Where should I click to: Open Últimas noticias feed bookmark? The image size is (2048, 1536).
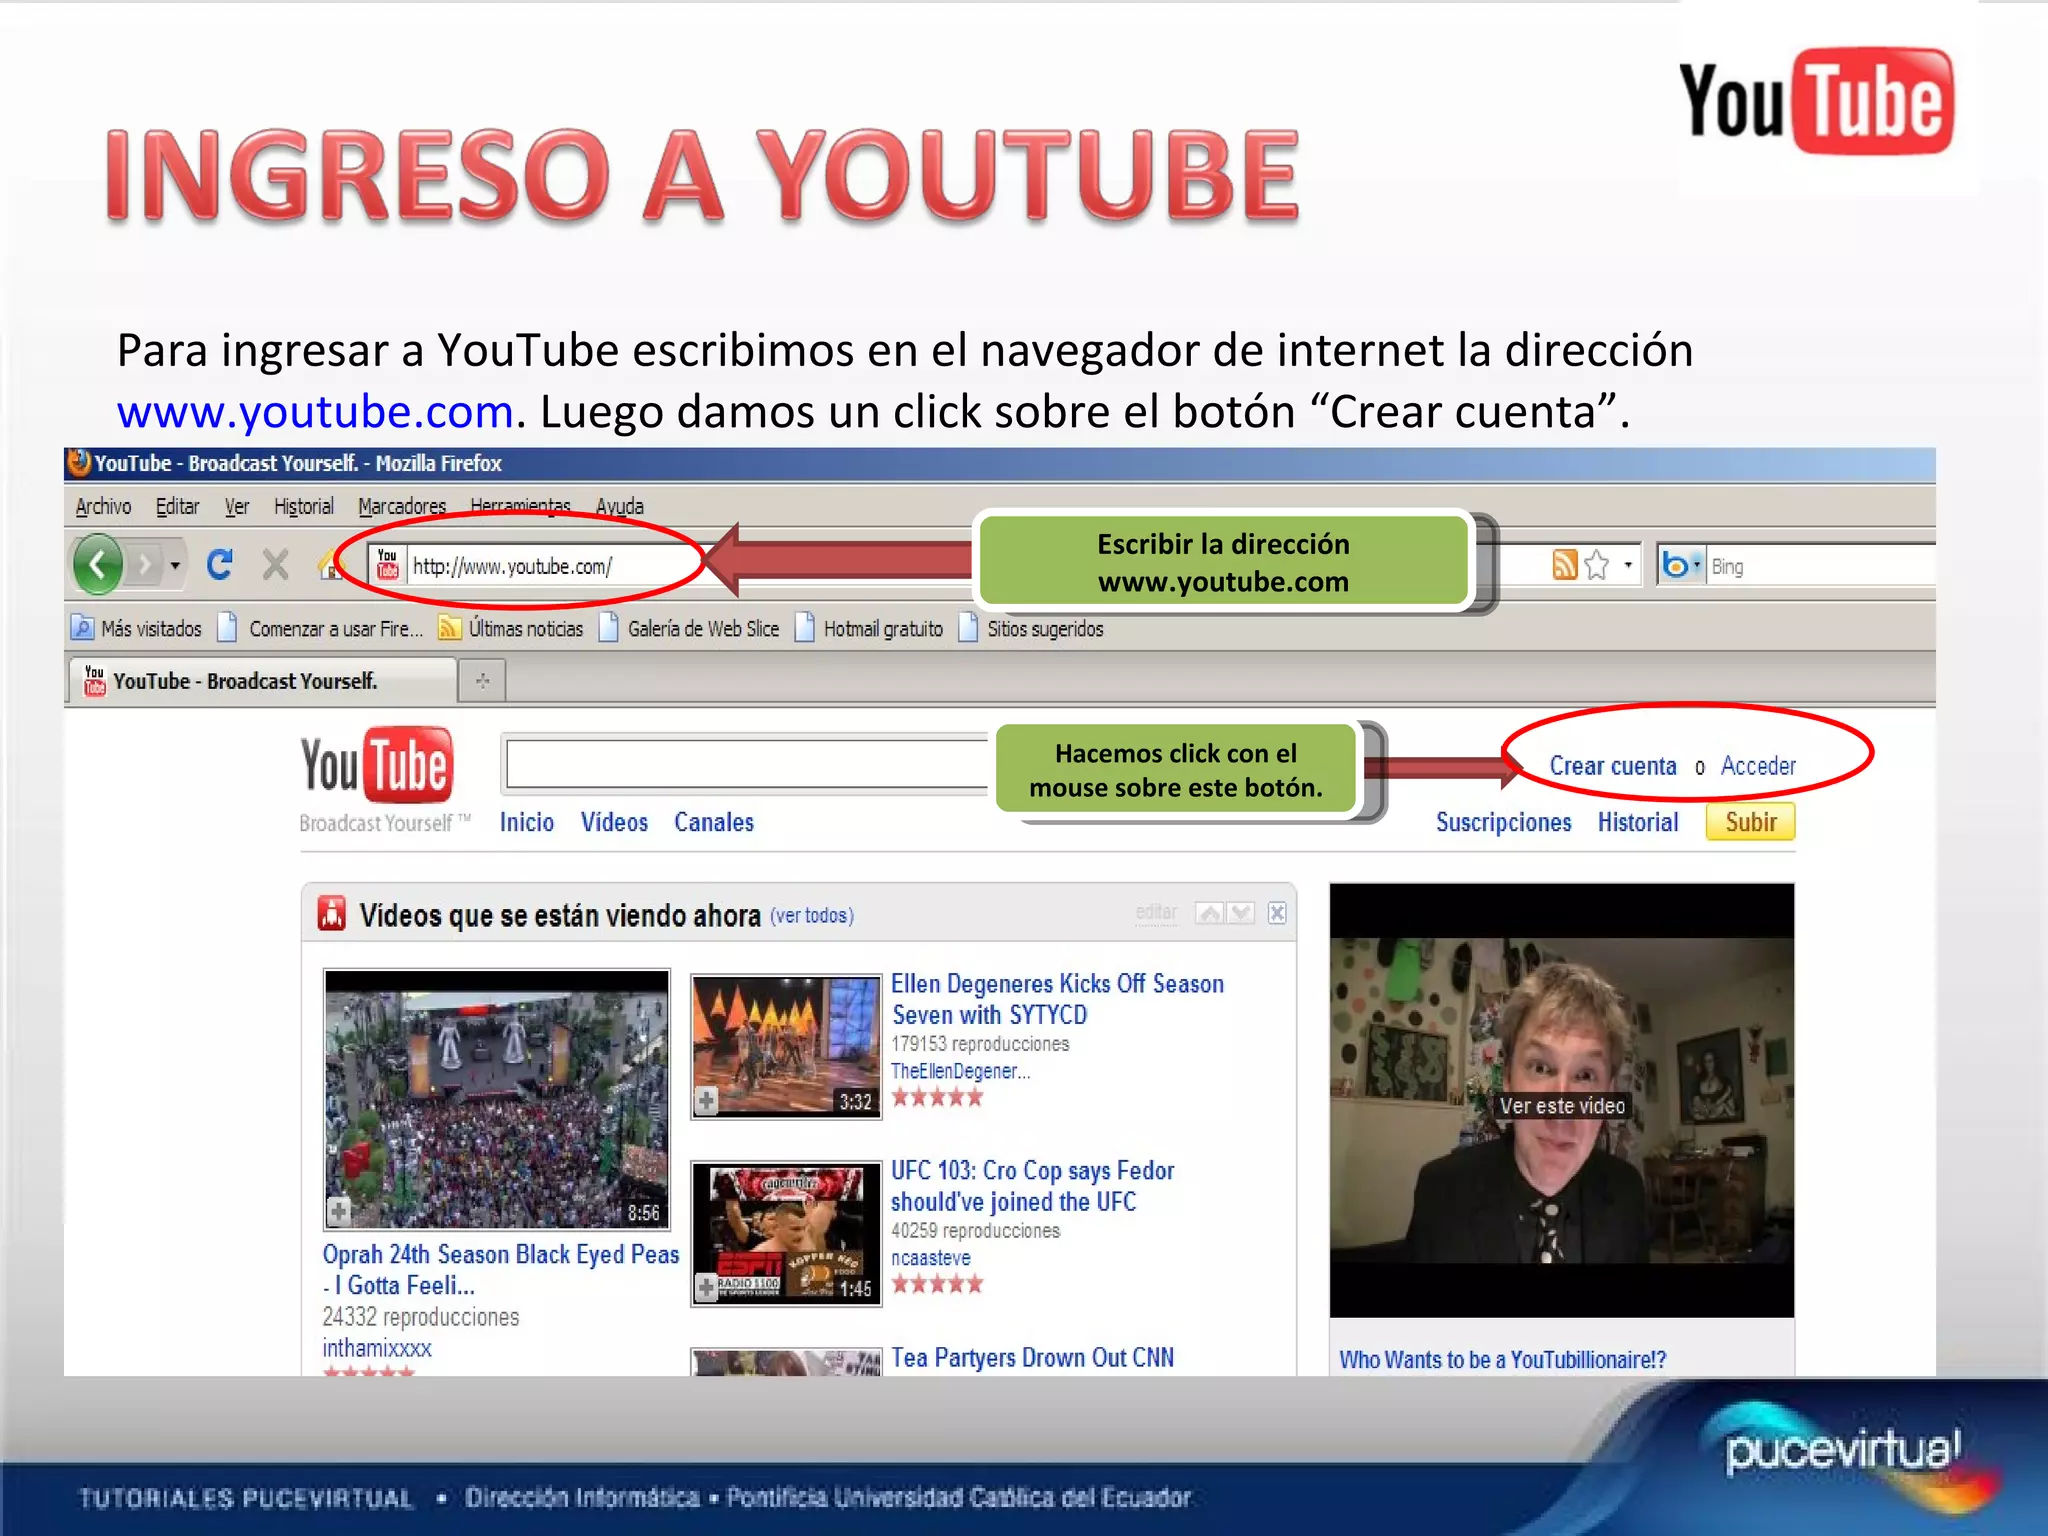511,628
